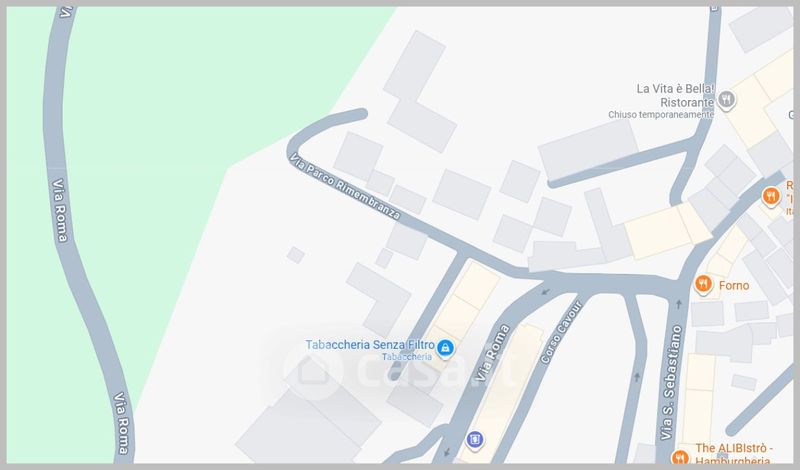Click the Via S. Sebastiano street label
This screenshot has height=470, width=800.
point(671,383)
